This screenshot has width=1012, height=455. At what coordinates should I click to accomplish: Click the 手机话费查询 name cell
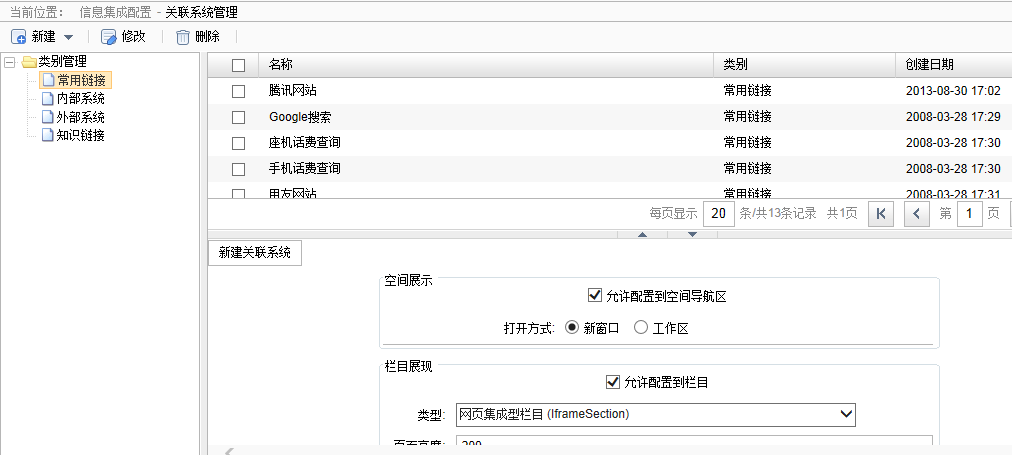pos(305,168)
